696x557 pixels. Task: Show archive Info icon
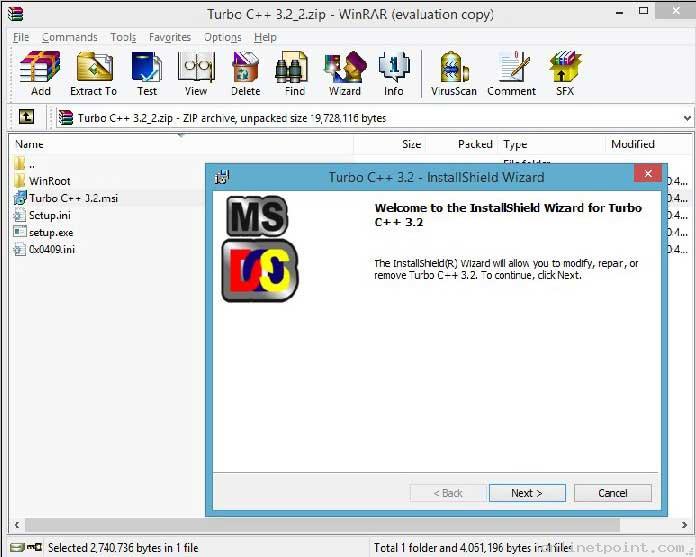coord(394,73)
